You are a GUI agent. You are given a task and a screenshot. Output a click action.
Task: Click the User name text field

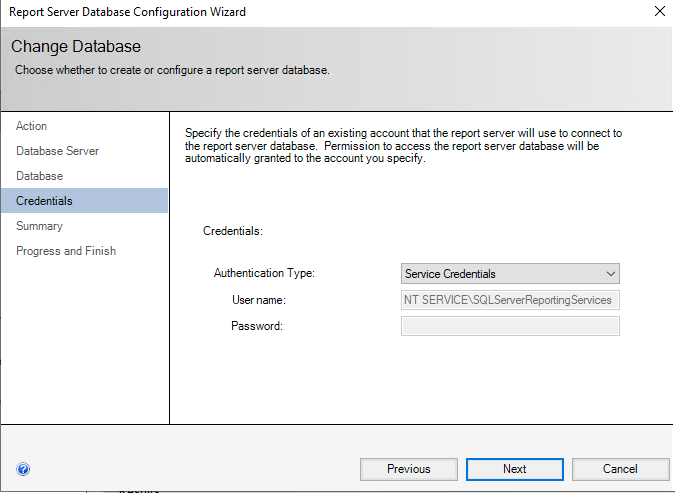510,300
